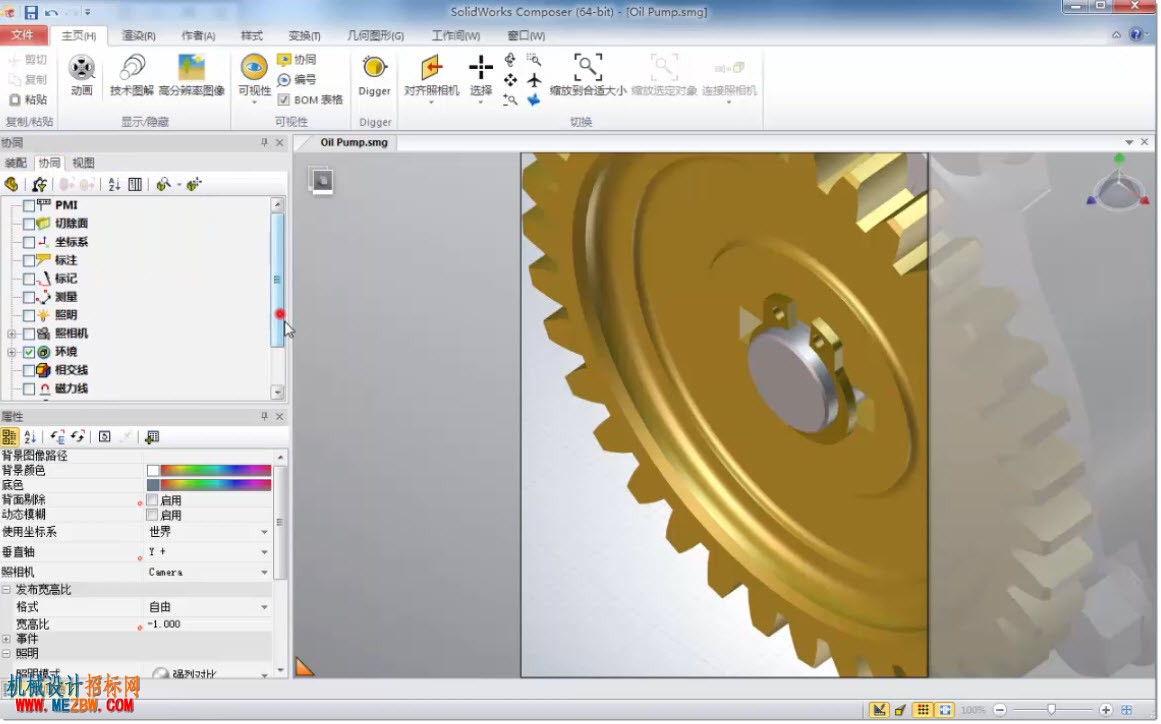Open the 照相机 Camera dropdown
Viewport: 1161px width, 724px height.
click(264, 572)
